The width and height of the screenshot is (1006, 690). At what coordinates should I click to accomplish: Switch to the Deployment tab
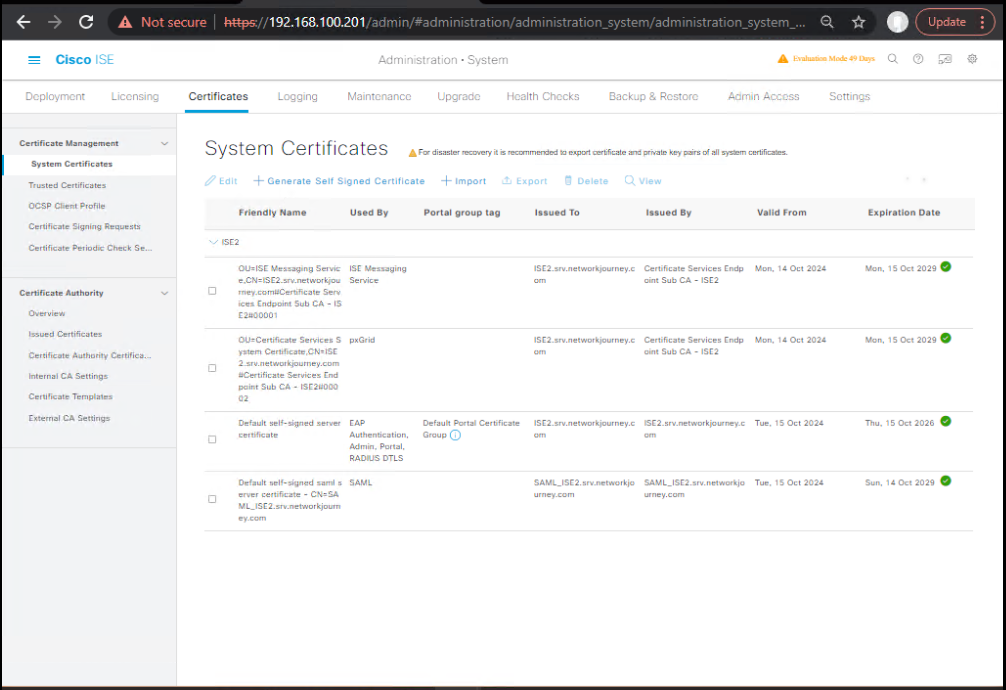pyautogui.click(x=55, y=96)
